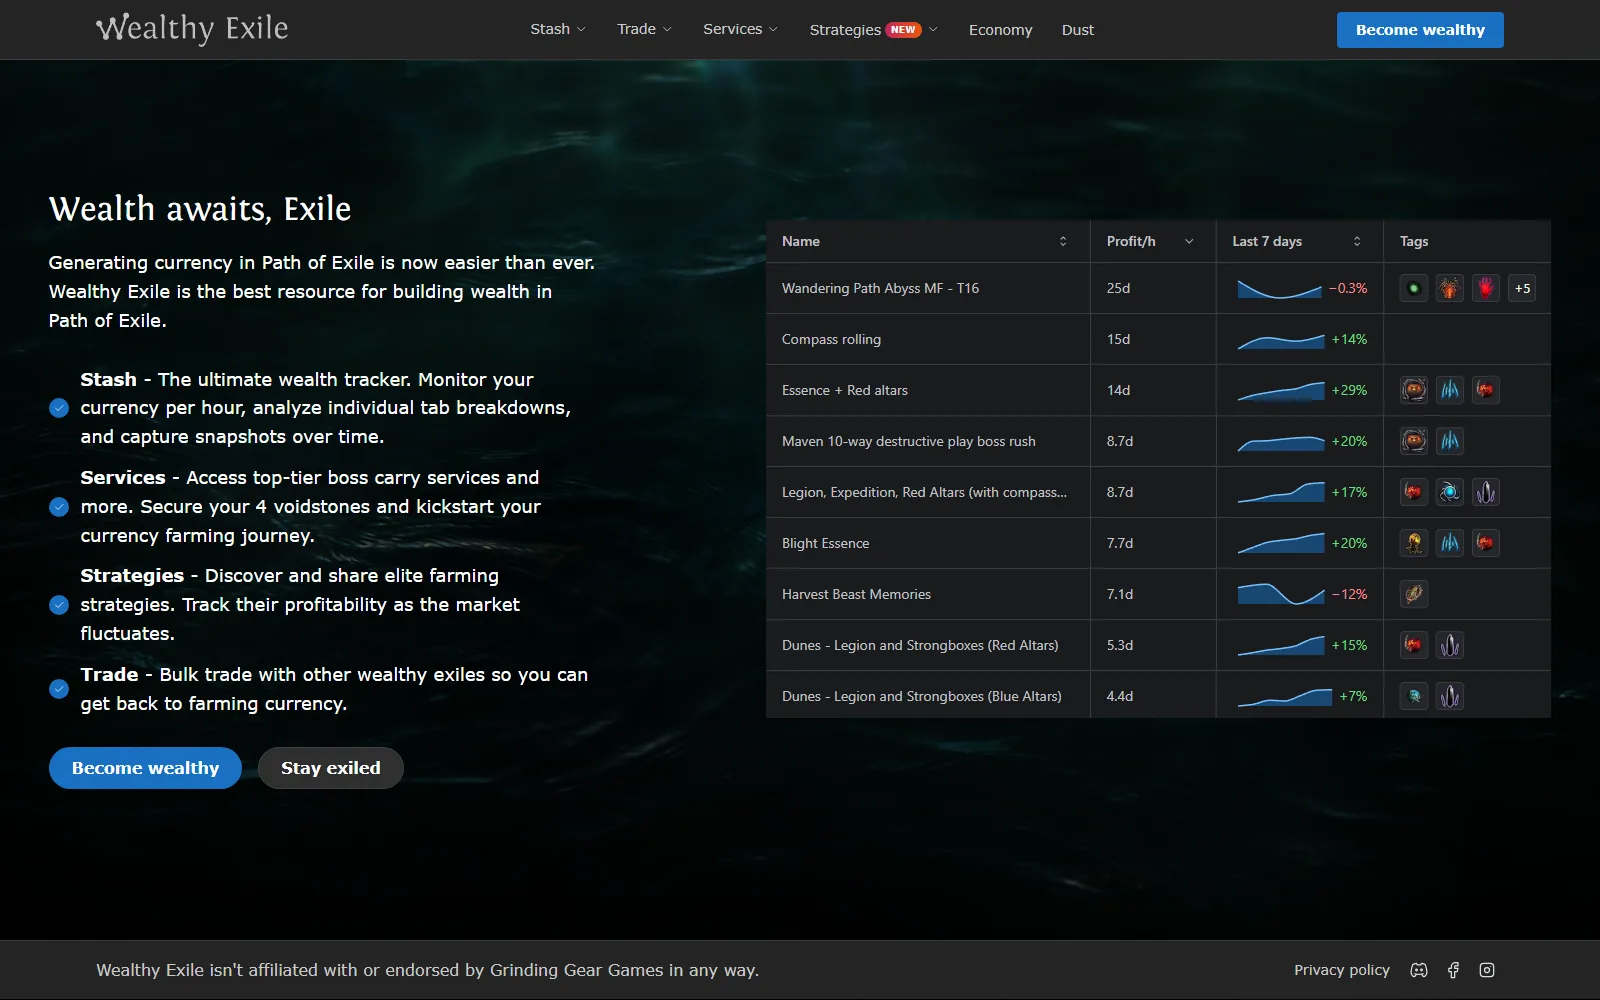This screenshot has height=1000, width=1600.
Task: Open the Wandering Path Abyss MF - T16 strategy
Action: click(880, 288)
